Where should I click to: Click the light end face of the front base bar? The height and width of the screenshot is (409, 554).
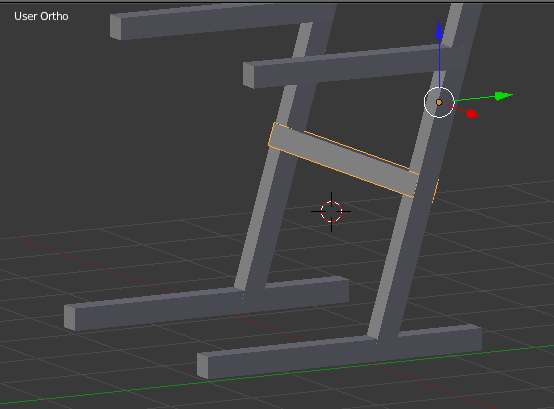(x=202, y=366)
